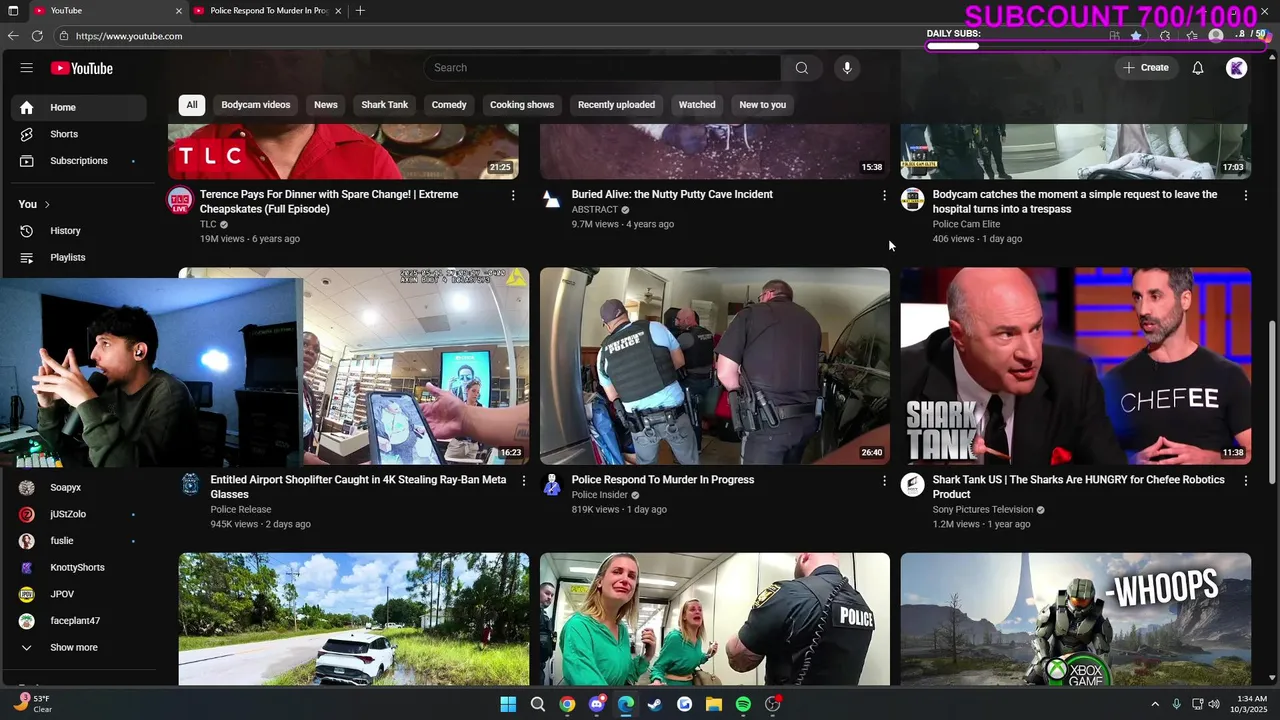This screenshot has height=720, width=1280.
Task: Open the Buried Alive Nutty Putty video title
Action: point(672,195)
